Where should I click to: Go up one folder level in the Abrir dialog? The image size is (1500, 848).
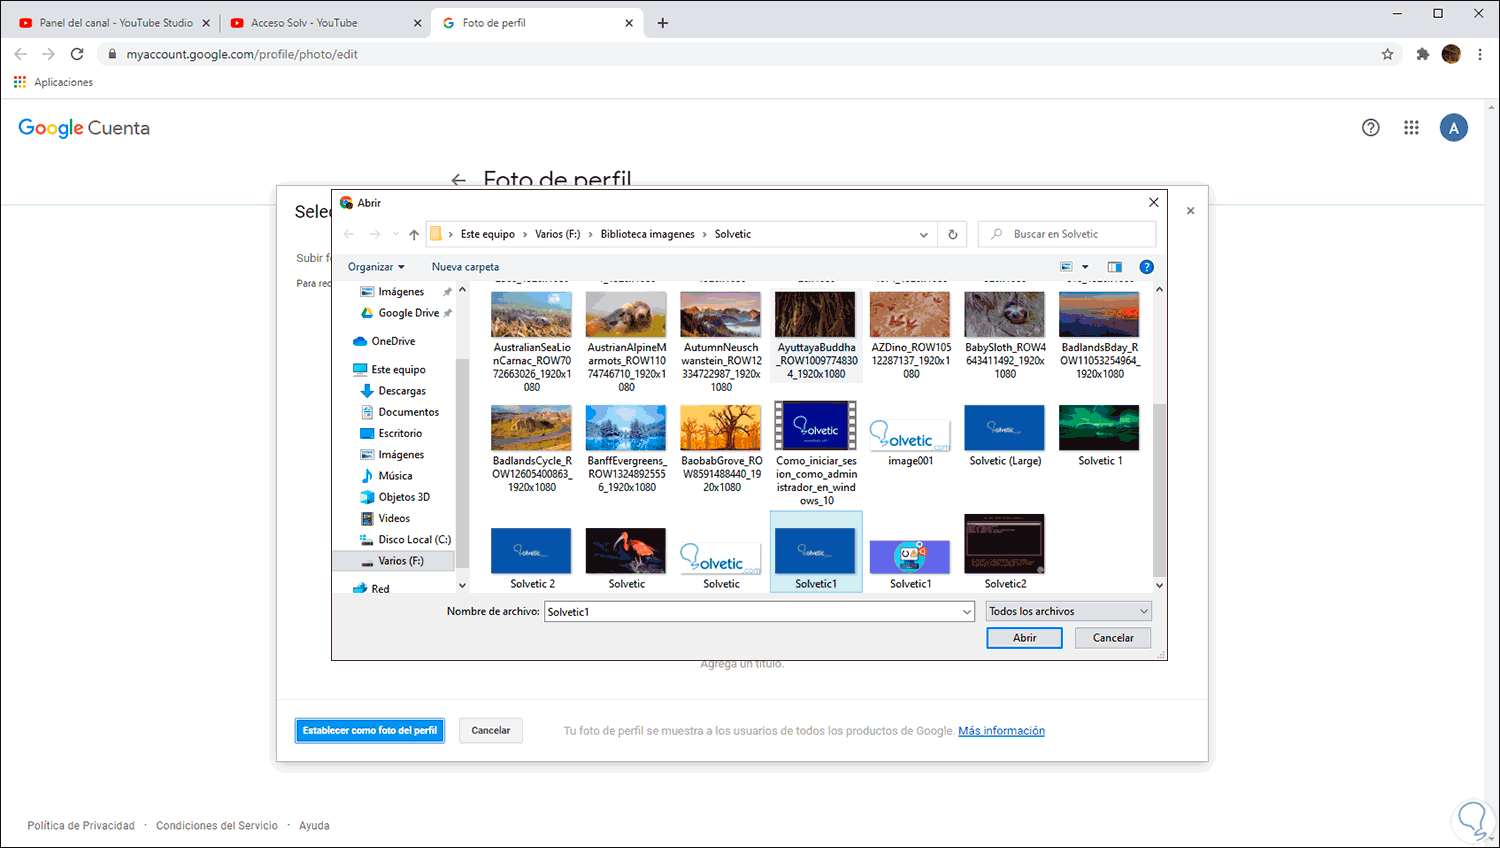coord(414,234)
